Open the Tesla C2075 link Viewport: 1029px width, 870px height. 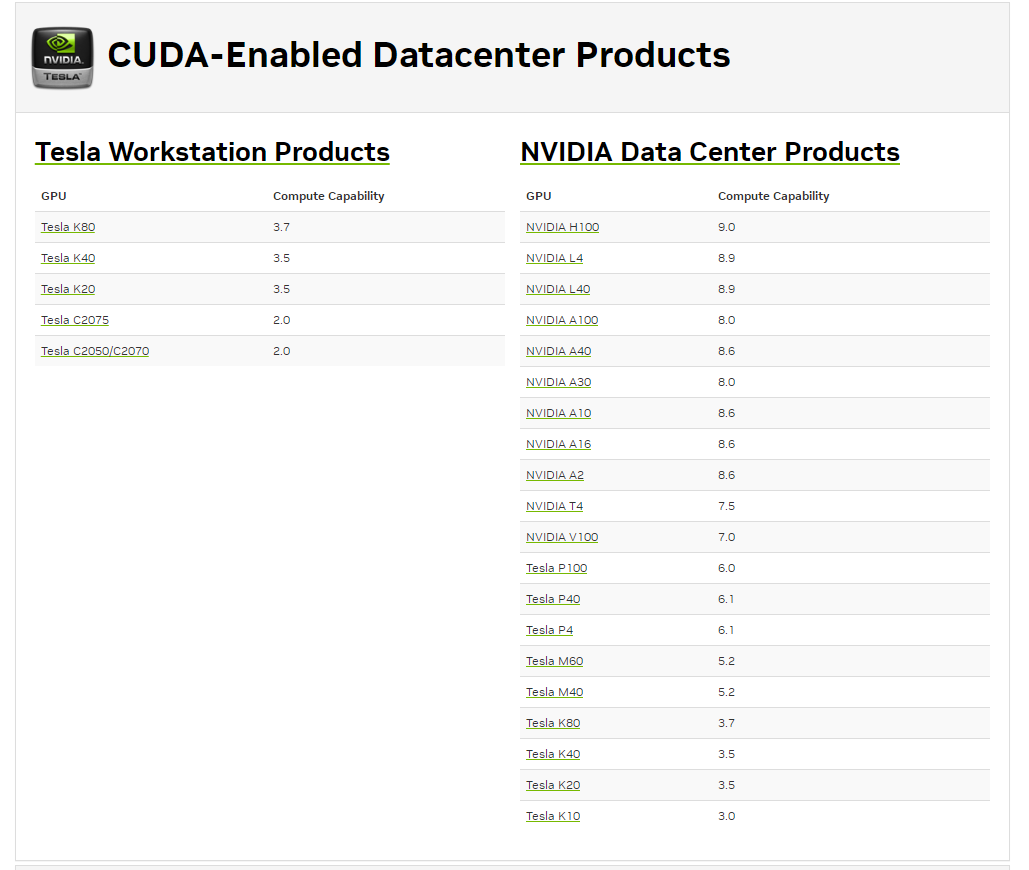click(75, 320)
